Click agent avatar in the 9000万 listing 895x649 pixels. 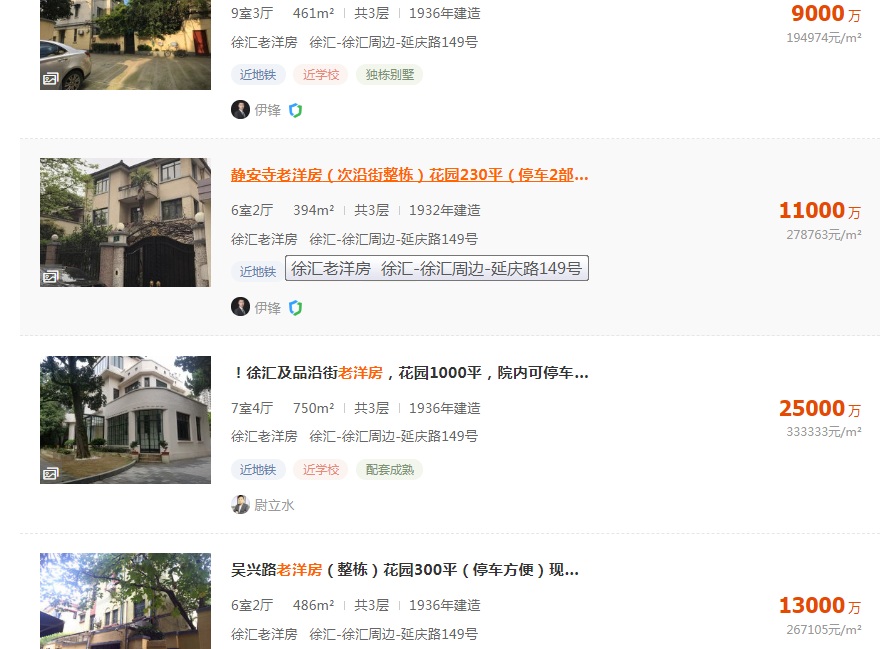pyautogui.click(x=240, y=110)
